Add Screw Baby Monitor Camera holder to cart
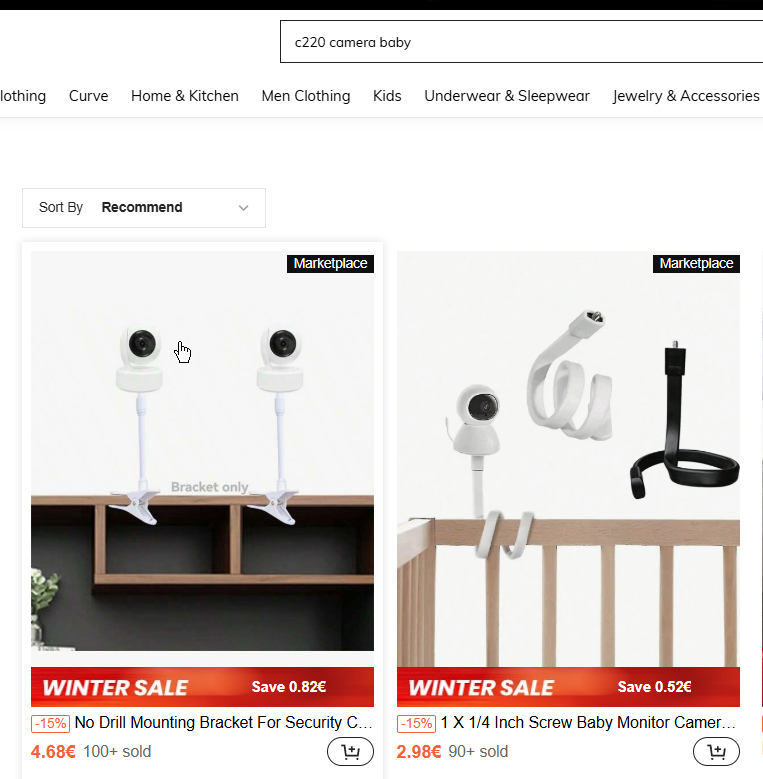This screenshot has height=779, width=763. pos(716,752)
